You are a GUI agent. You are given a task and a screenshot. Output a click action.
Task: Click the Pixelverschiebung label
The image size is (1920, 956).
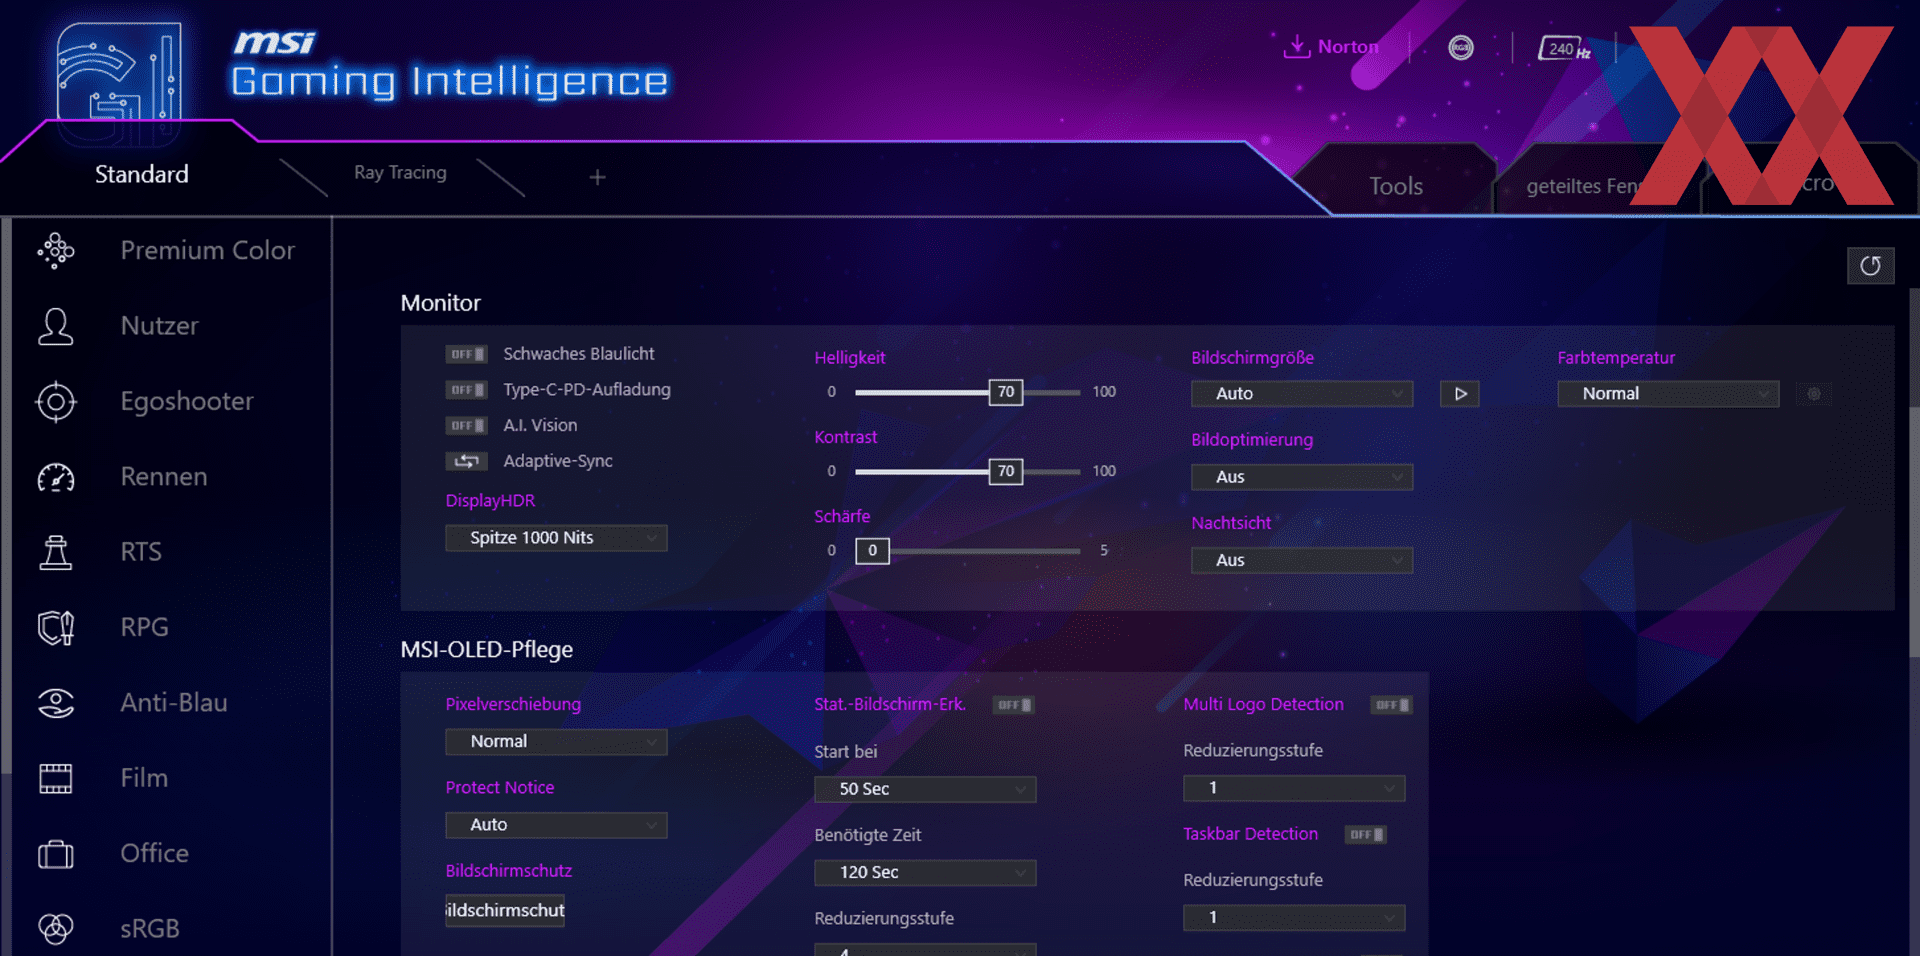coord(513,704)
